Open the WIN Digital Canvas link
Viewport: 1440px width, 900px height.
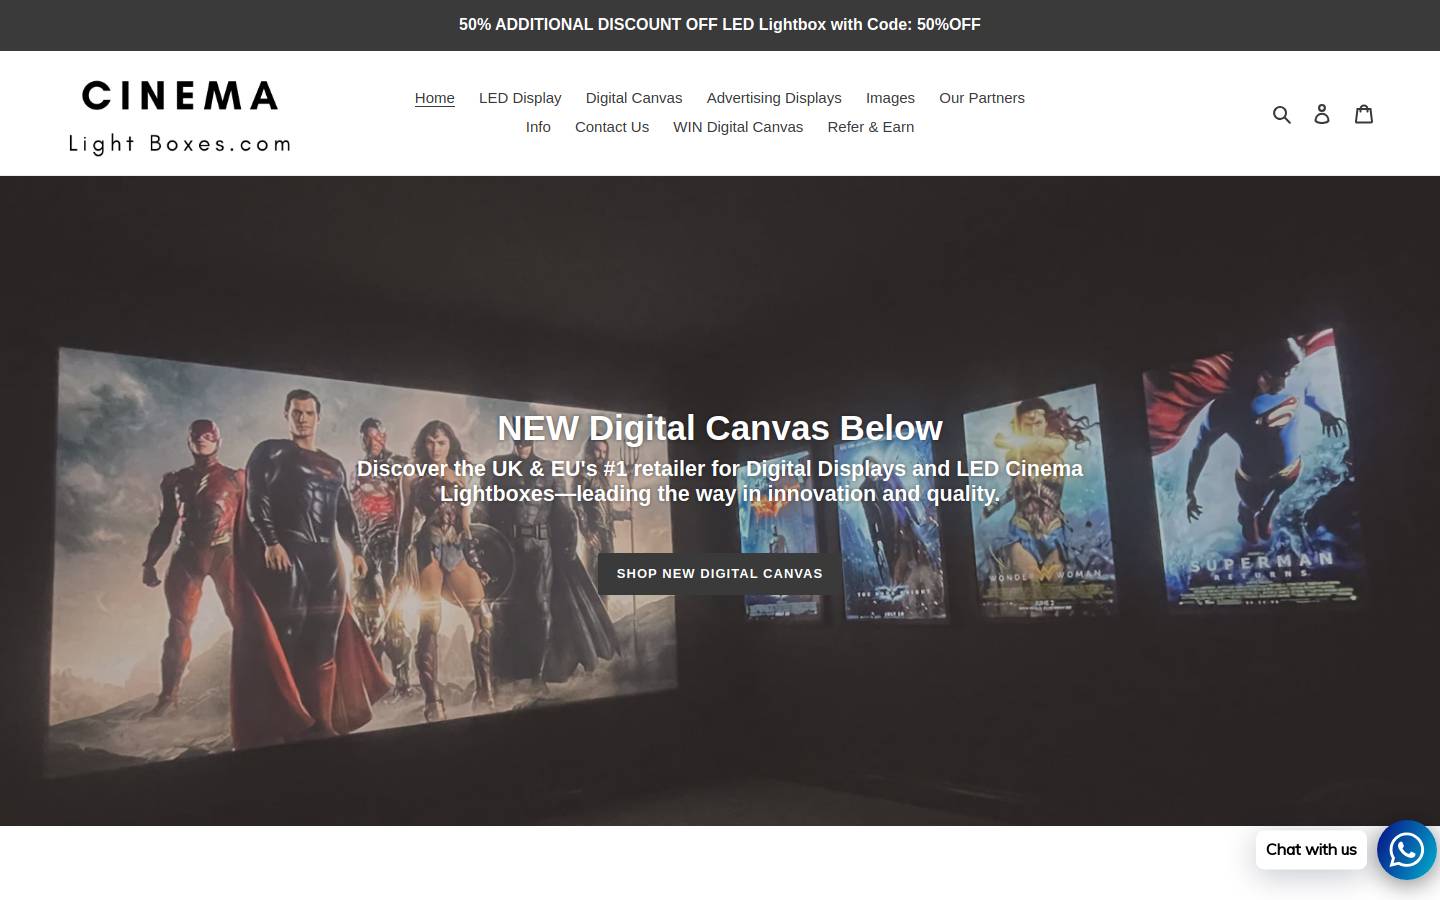(x=738, y=127)
